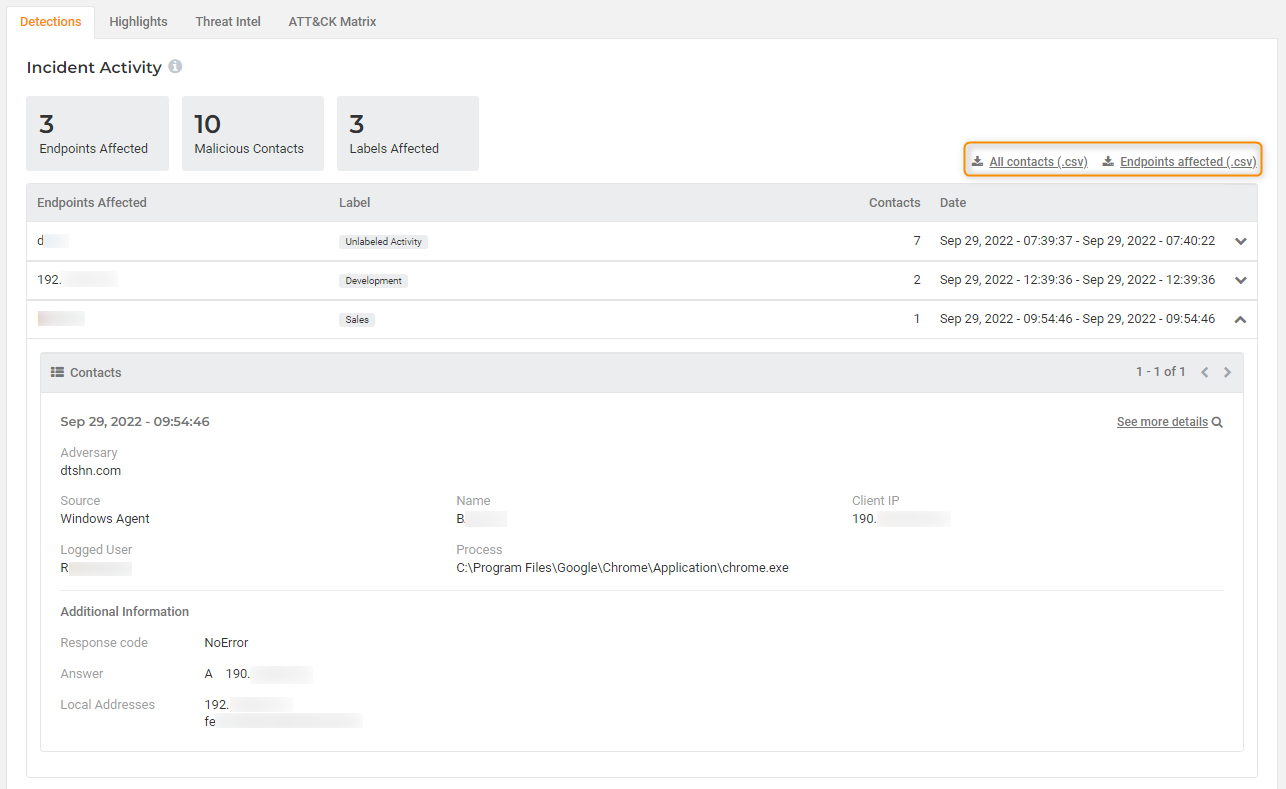Click the download icon next to All contacts
Viewport: 1286px width, 789px height.
point(977,162)
